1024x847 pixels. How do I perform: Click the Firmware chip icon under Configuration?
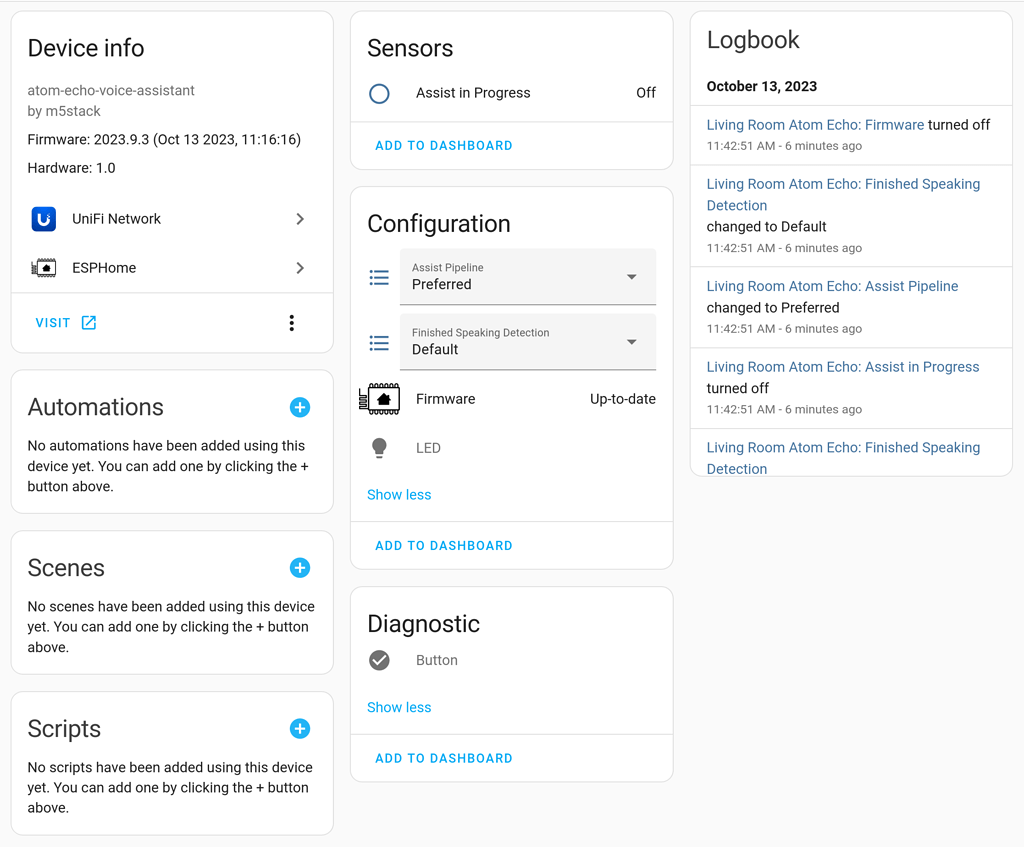pos(379,398)
